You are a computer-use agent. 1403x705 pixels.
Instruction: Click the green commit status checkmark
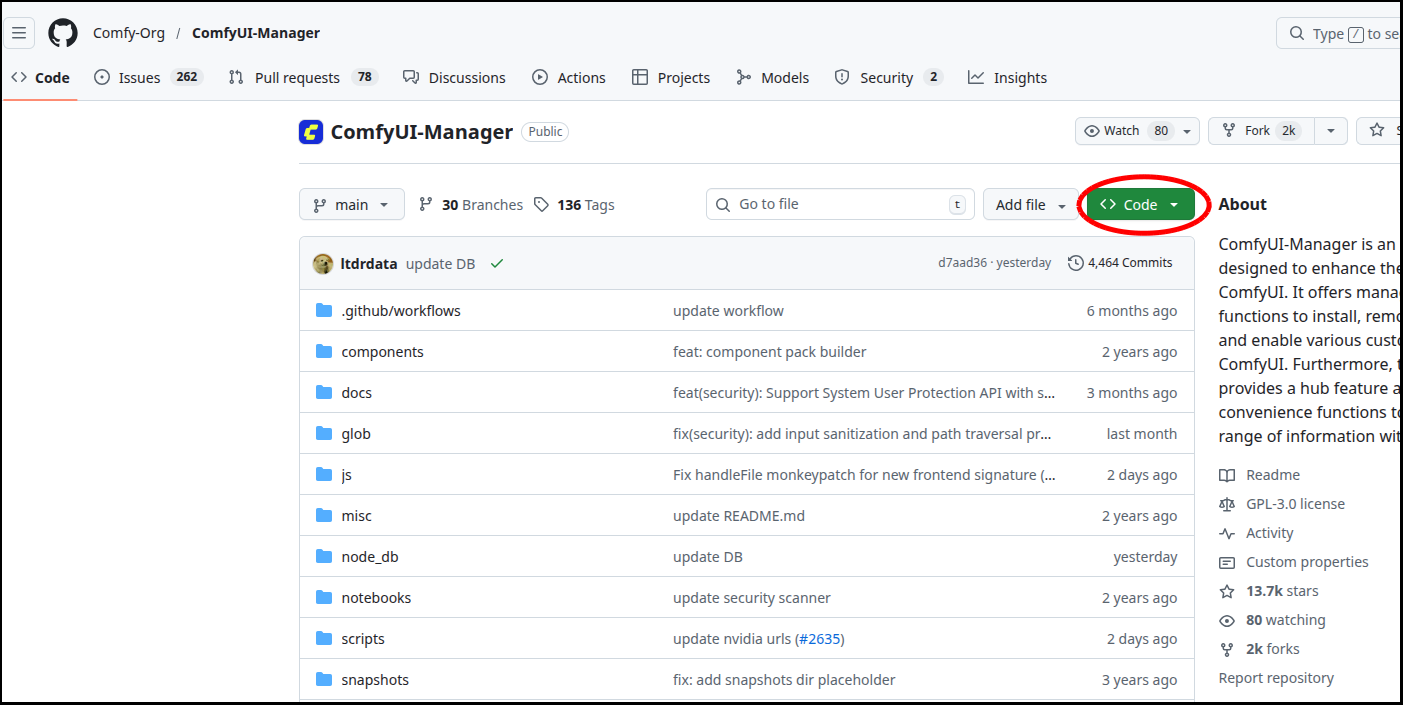[497, 264]
